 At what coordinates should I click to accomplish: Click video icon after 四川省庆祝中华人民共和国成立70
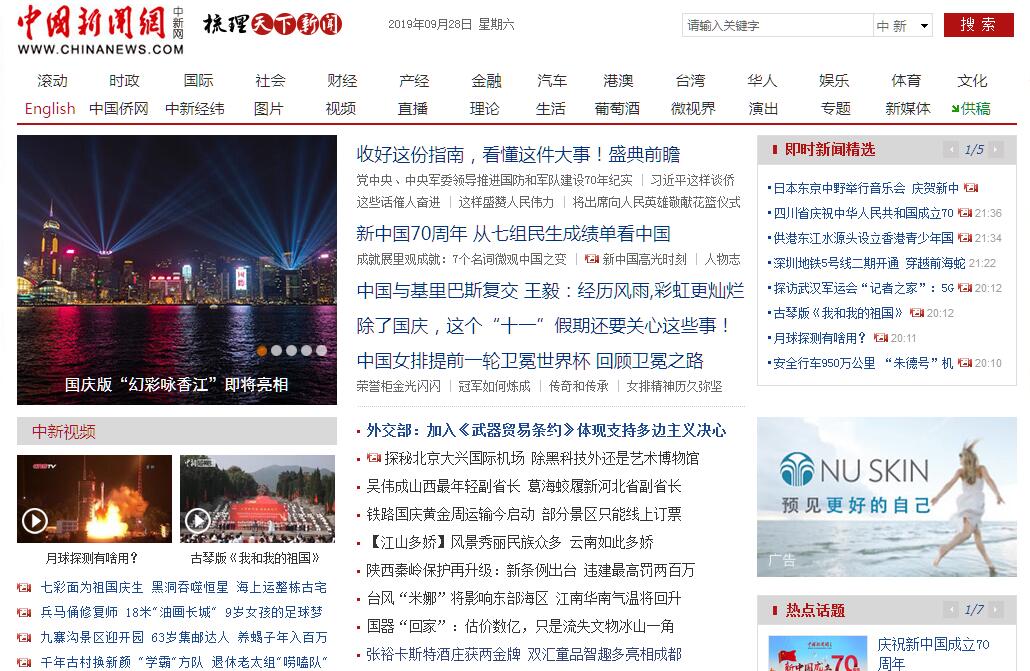965,213
